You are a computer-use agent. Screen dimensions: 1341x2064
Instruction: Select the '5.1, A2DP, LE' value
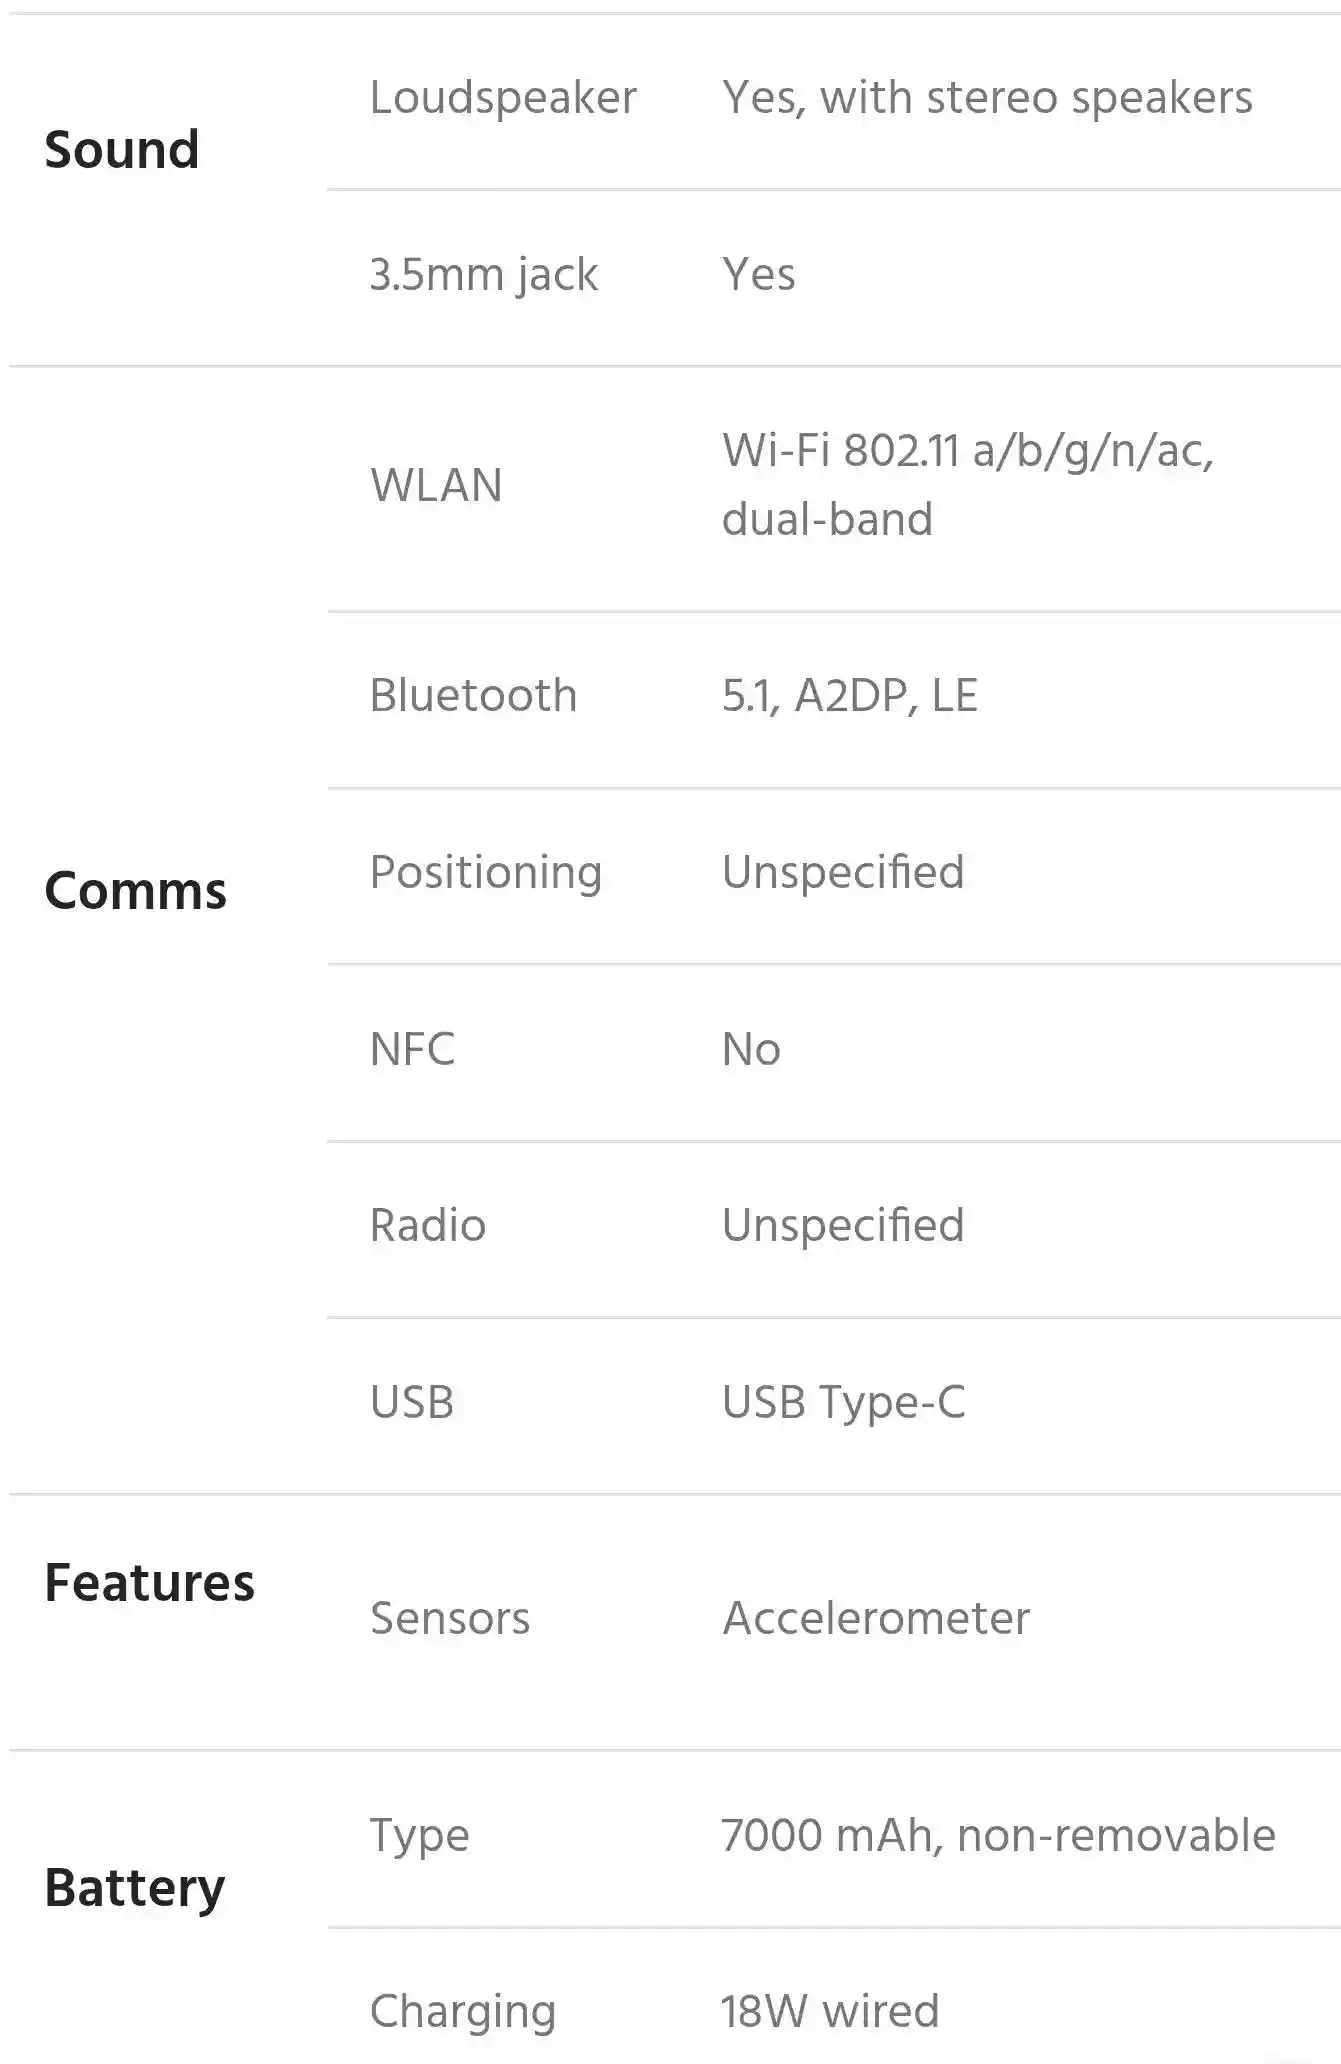pos(850,695)
